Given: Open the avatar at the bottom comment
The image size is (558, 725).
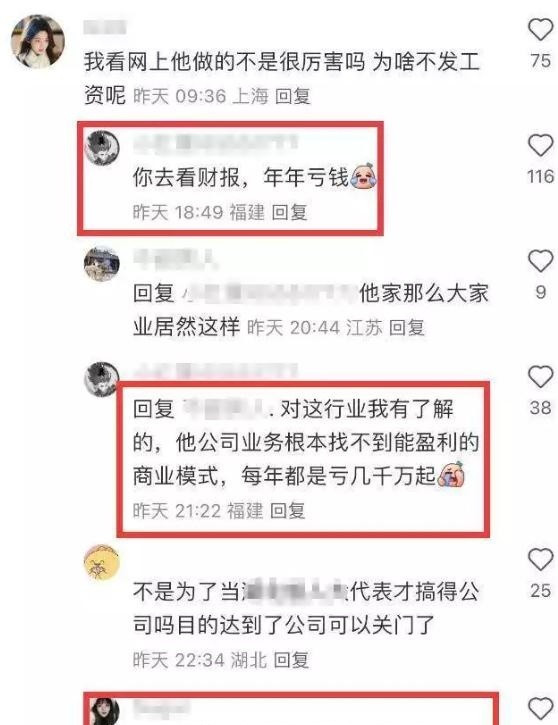Looking at the screenshot, I should coord(102,712).
